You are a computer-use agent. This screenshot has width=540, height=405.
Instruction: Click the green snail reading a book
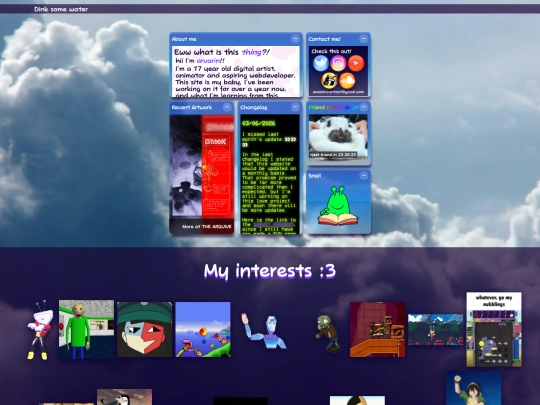pos(338,206)
